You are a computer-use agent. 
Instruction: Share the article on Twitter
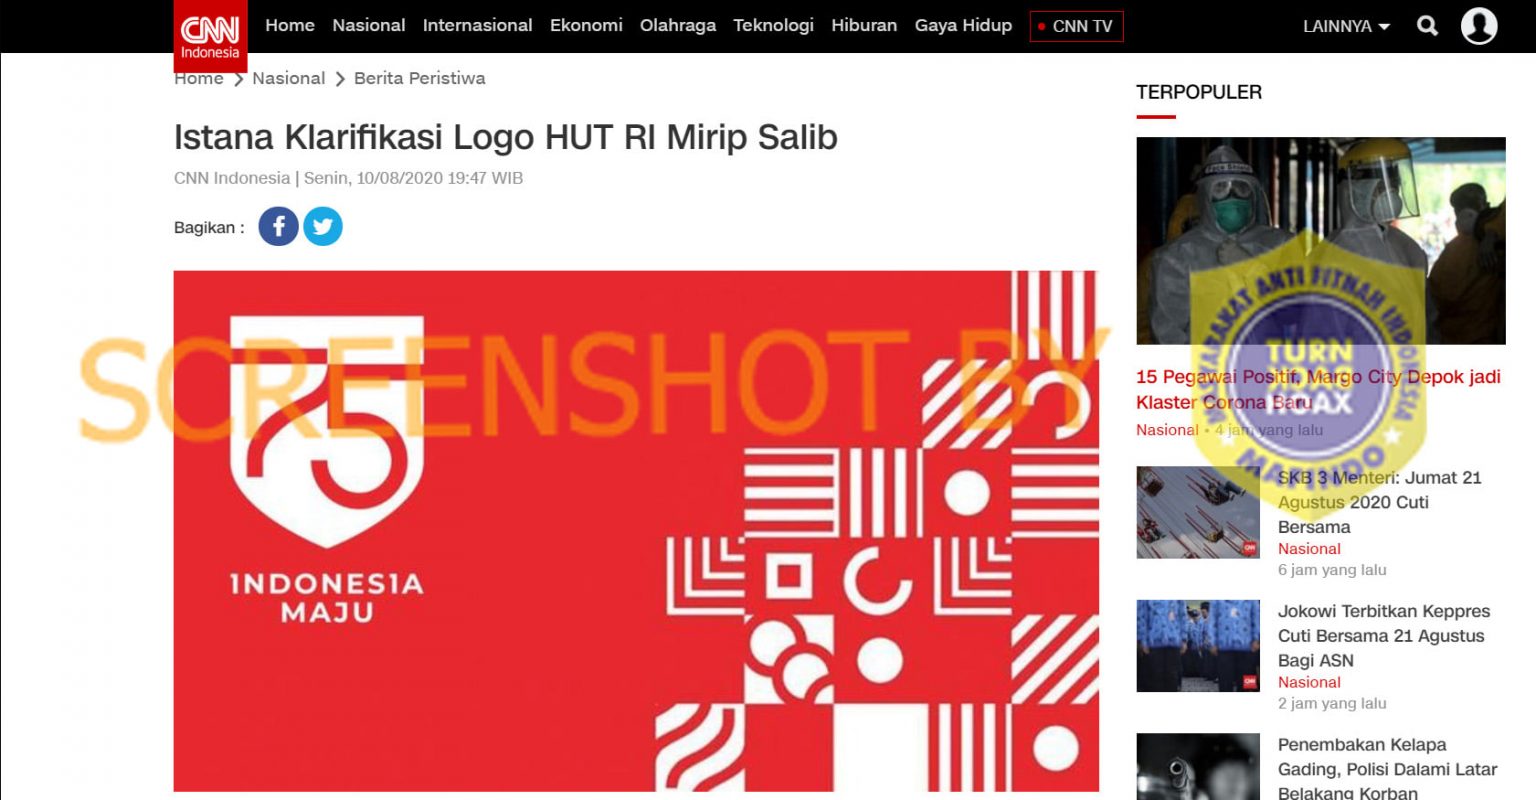[x=323, y=226]
